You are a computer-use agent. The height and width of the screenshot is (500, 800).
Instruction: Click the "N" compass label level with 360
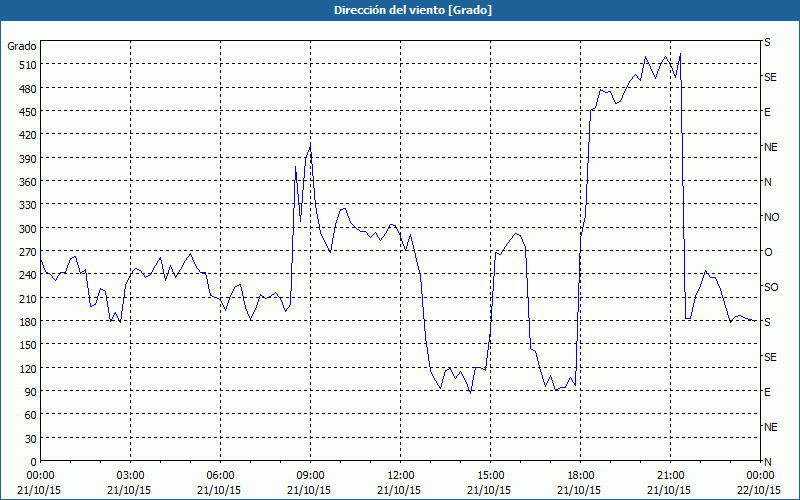[x=767, y=182]
